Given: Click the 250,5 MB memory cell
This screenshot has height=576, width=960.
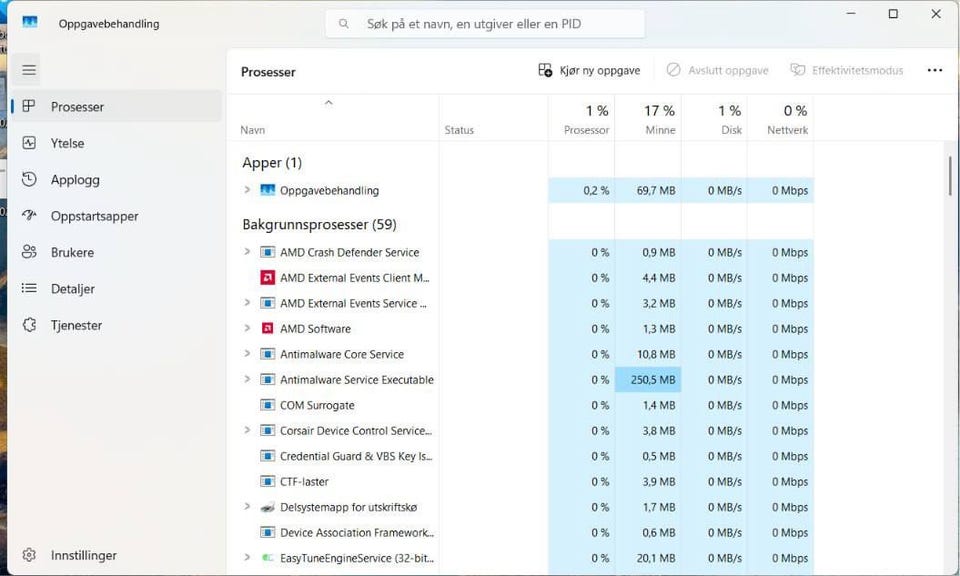Looking at the screenshot, I should (x=648, y=380).
